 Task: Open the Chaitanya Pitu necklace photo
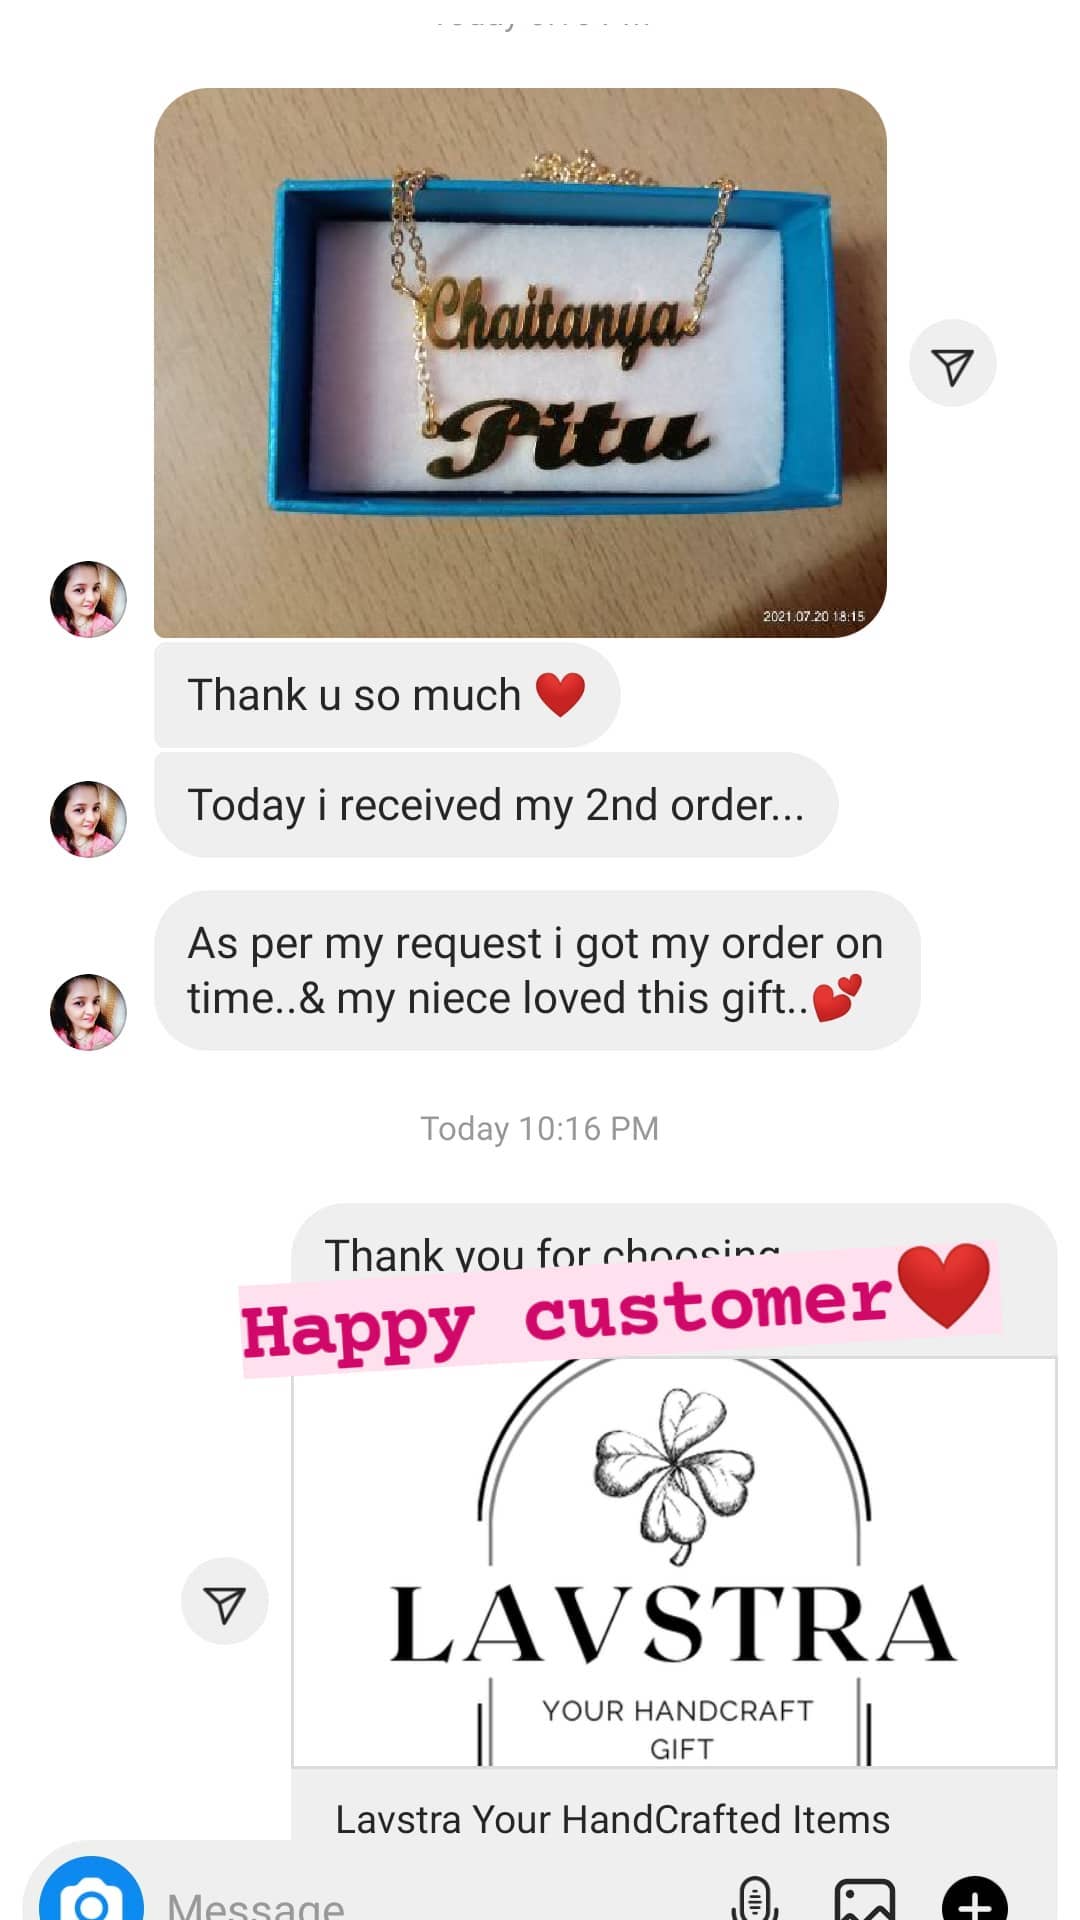(520, 363)
